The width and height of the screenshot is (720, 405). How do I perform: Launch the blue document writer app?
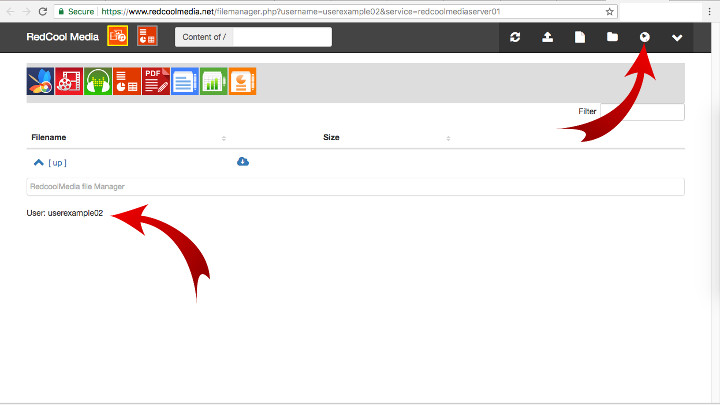[x=185, y=82]
